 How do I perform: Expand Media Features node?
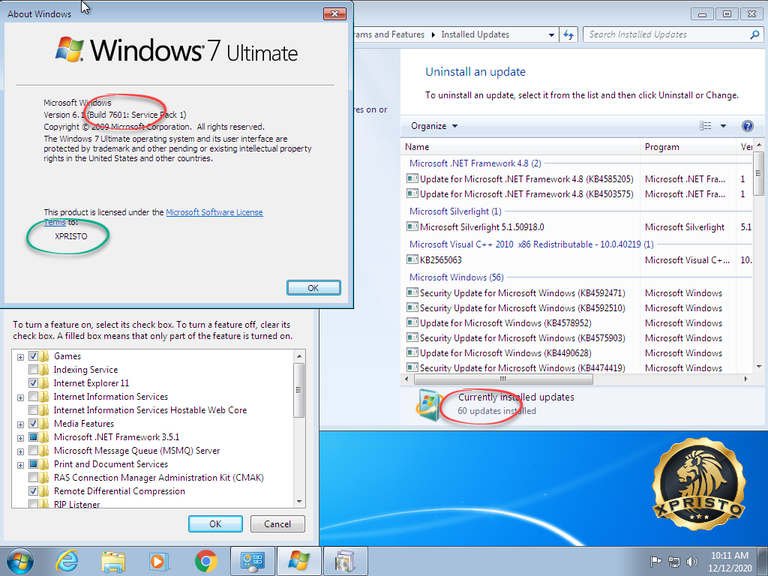(21, 425)
